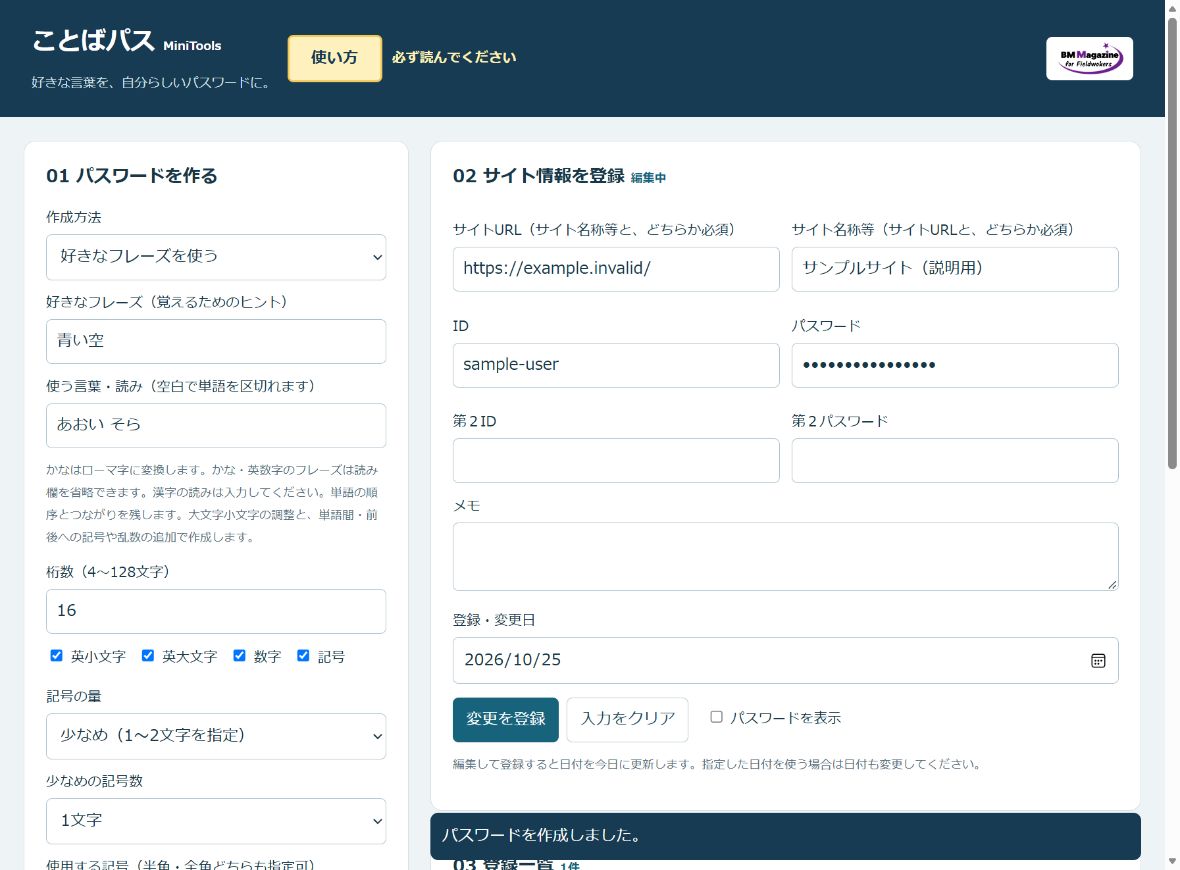The width and height of the screenshot is (1180, 870).
Task: Open the 記号の量 dropdown
Action: coord(216,736)
